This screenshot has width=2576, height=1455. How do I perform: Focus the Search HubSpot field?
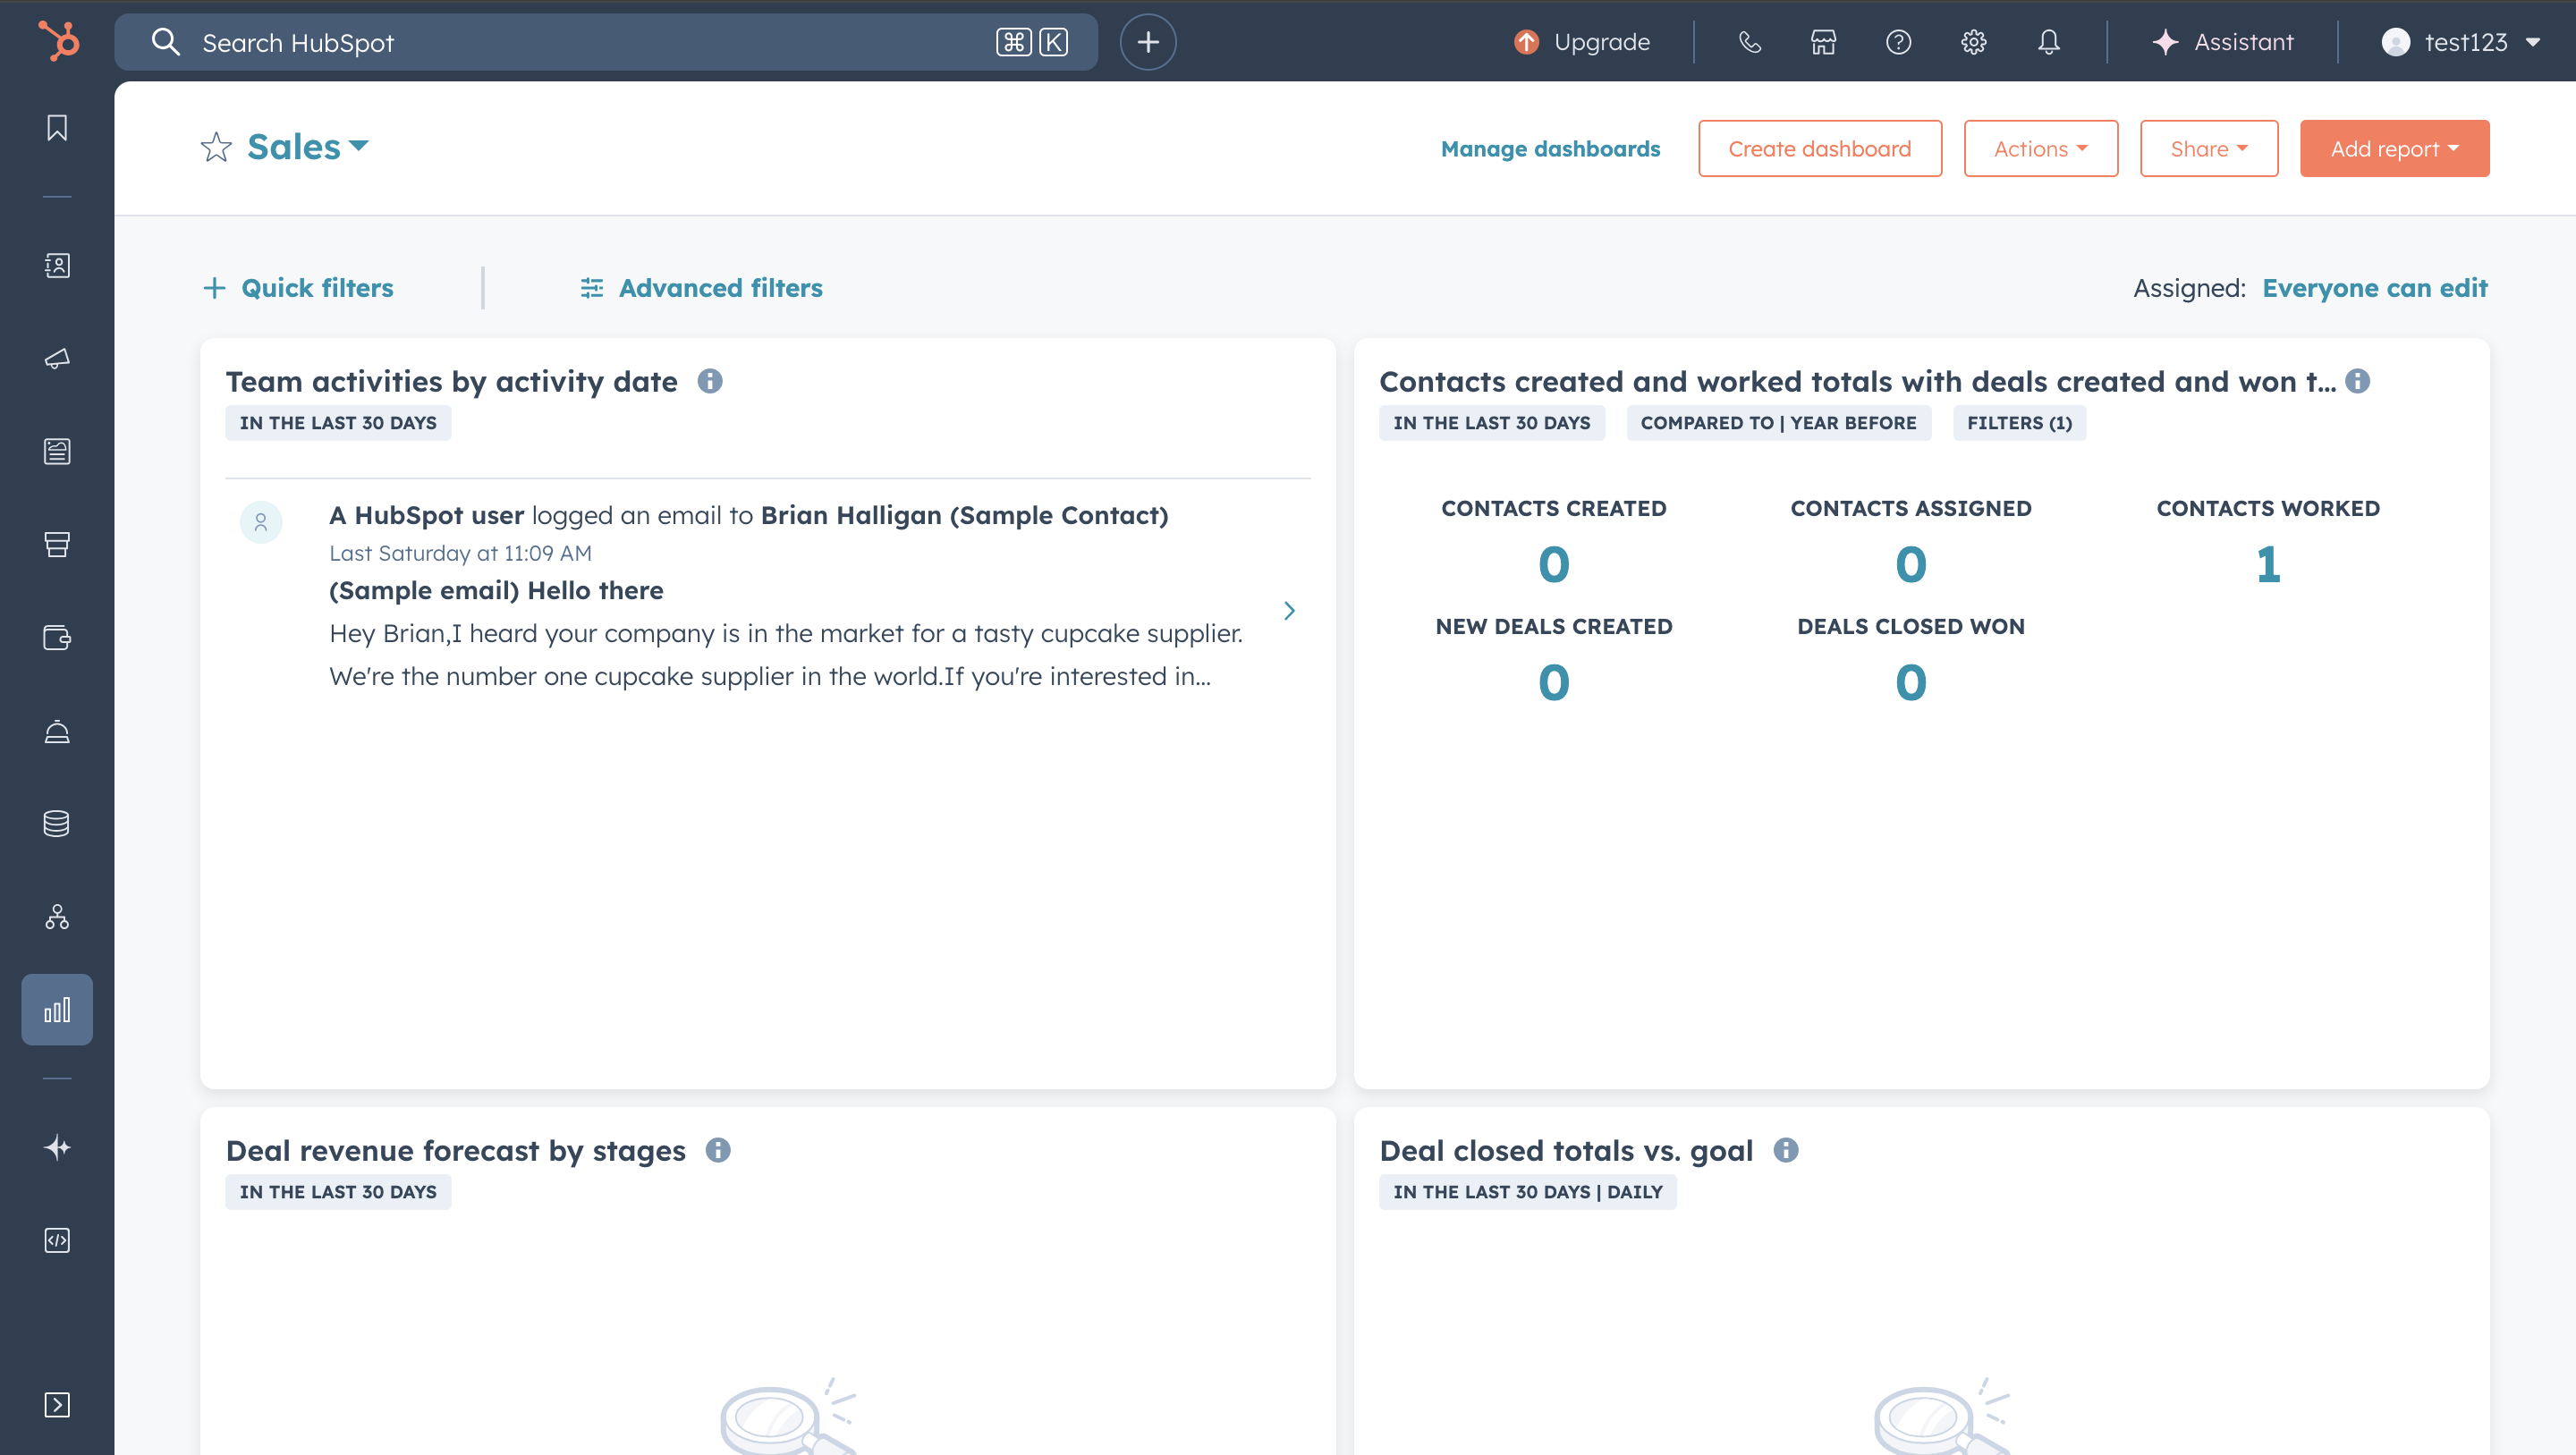[606, 42]
